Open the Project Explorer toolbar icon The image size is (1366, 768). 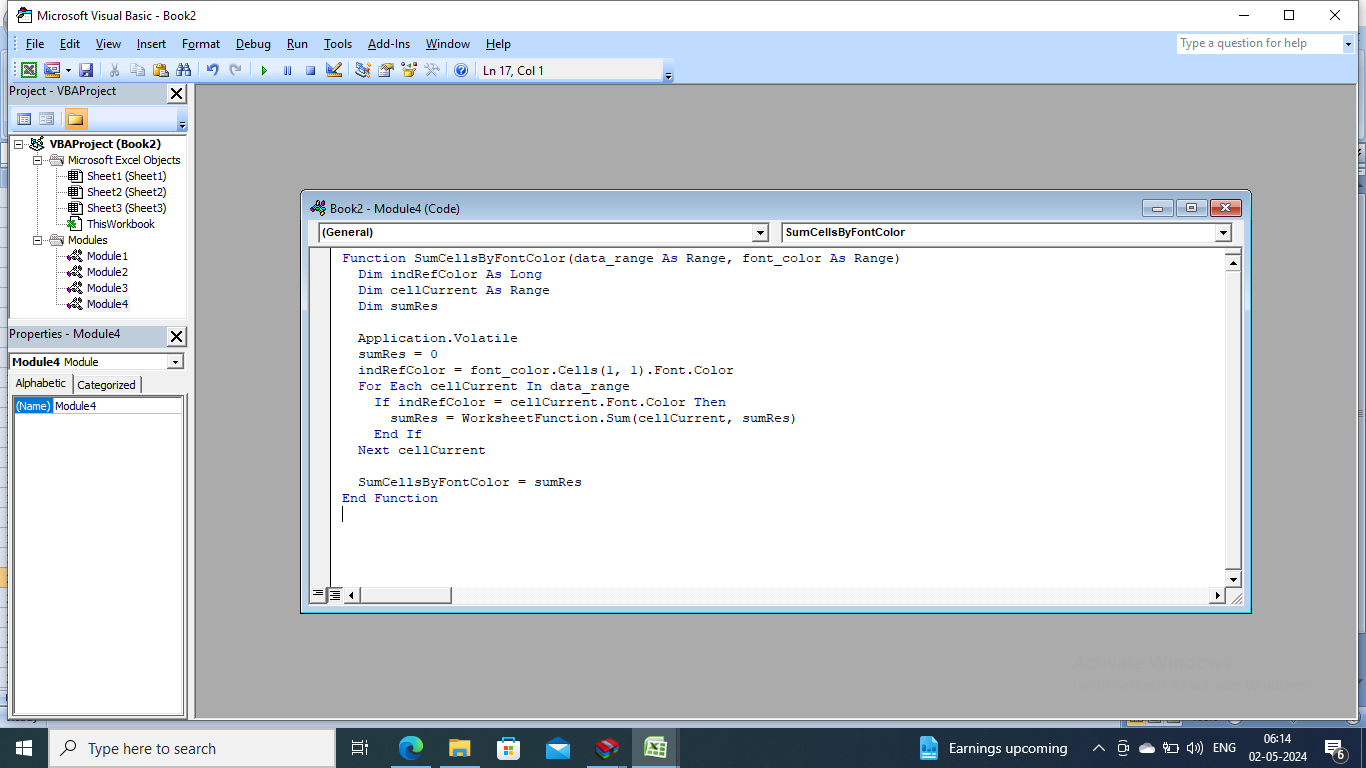(362, 70)
